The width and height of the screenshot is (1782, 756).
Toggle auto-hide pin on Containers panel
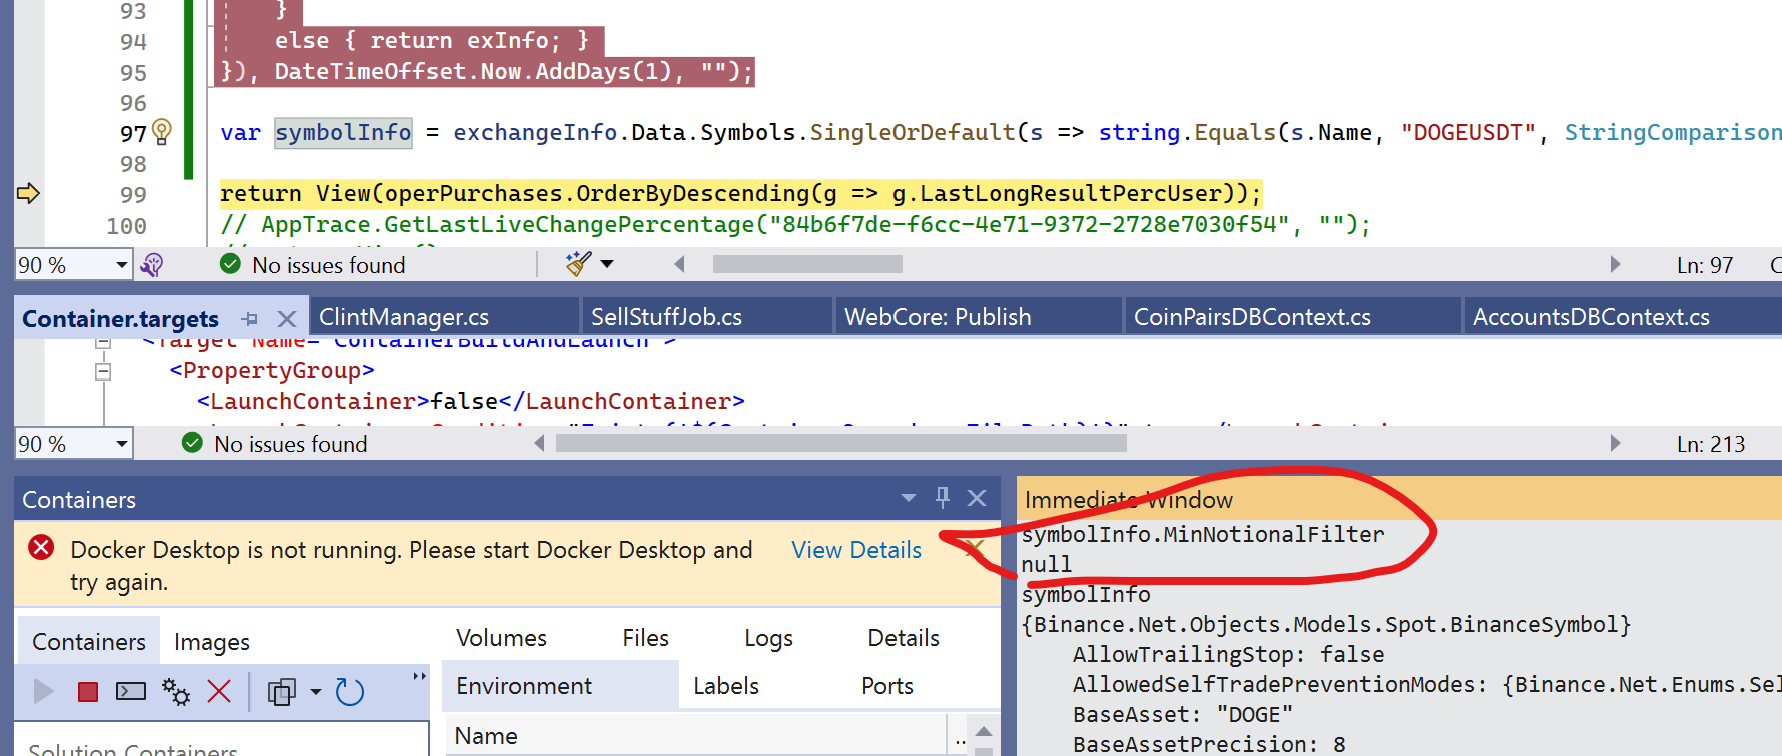[942, 497]
